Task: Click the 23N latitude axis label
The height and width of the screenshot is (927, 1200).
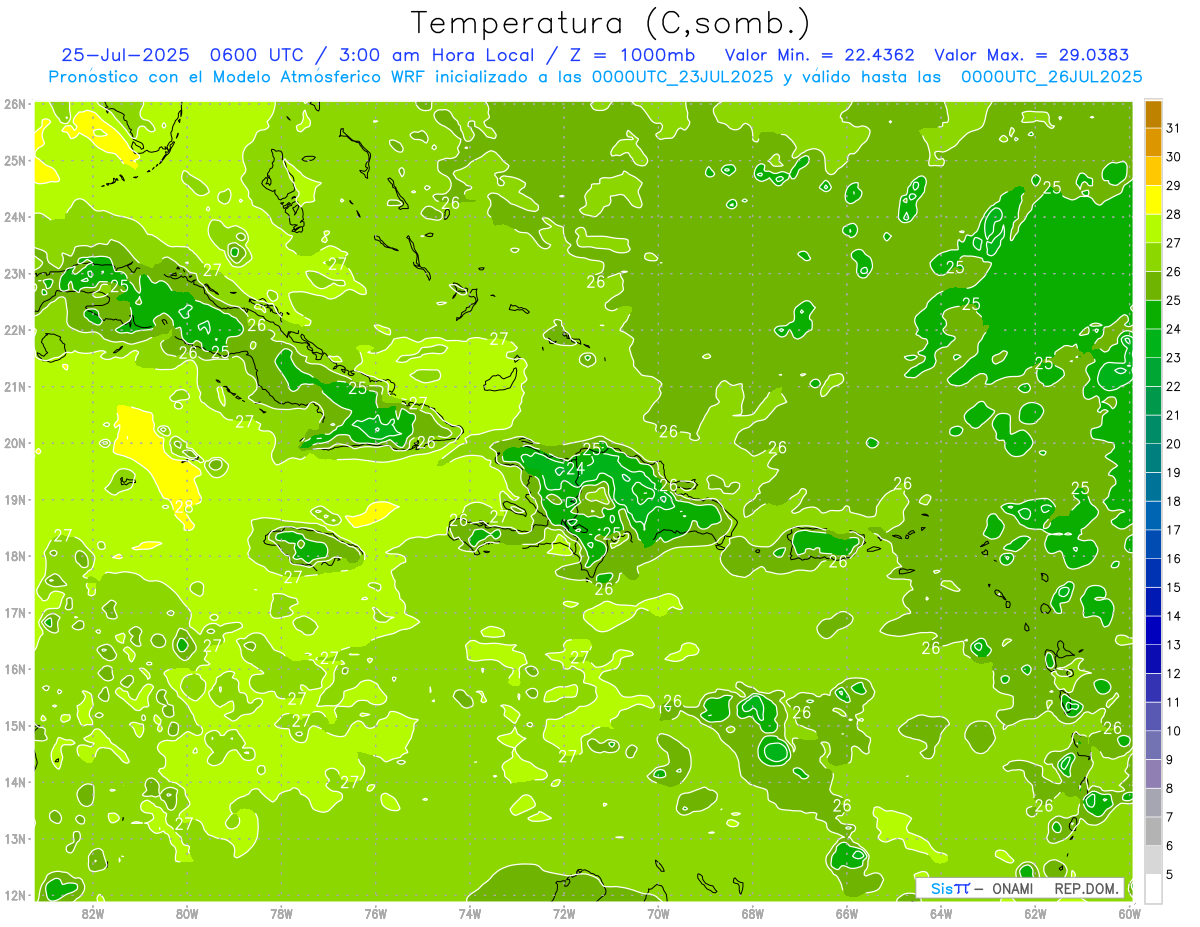Action: [14, 273]
